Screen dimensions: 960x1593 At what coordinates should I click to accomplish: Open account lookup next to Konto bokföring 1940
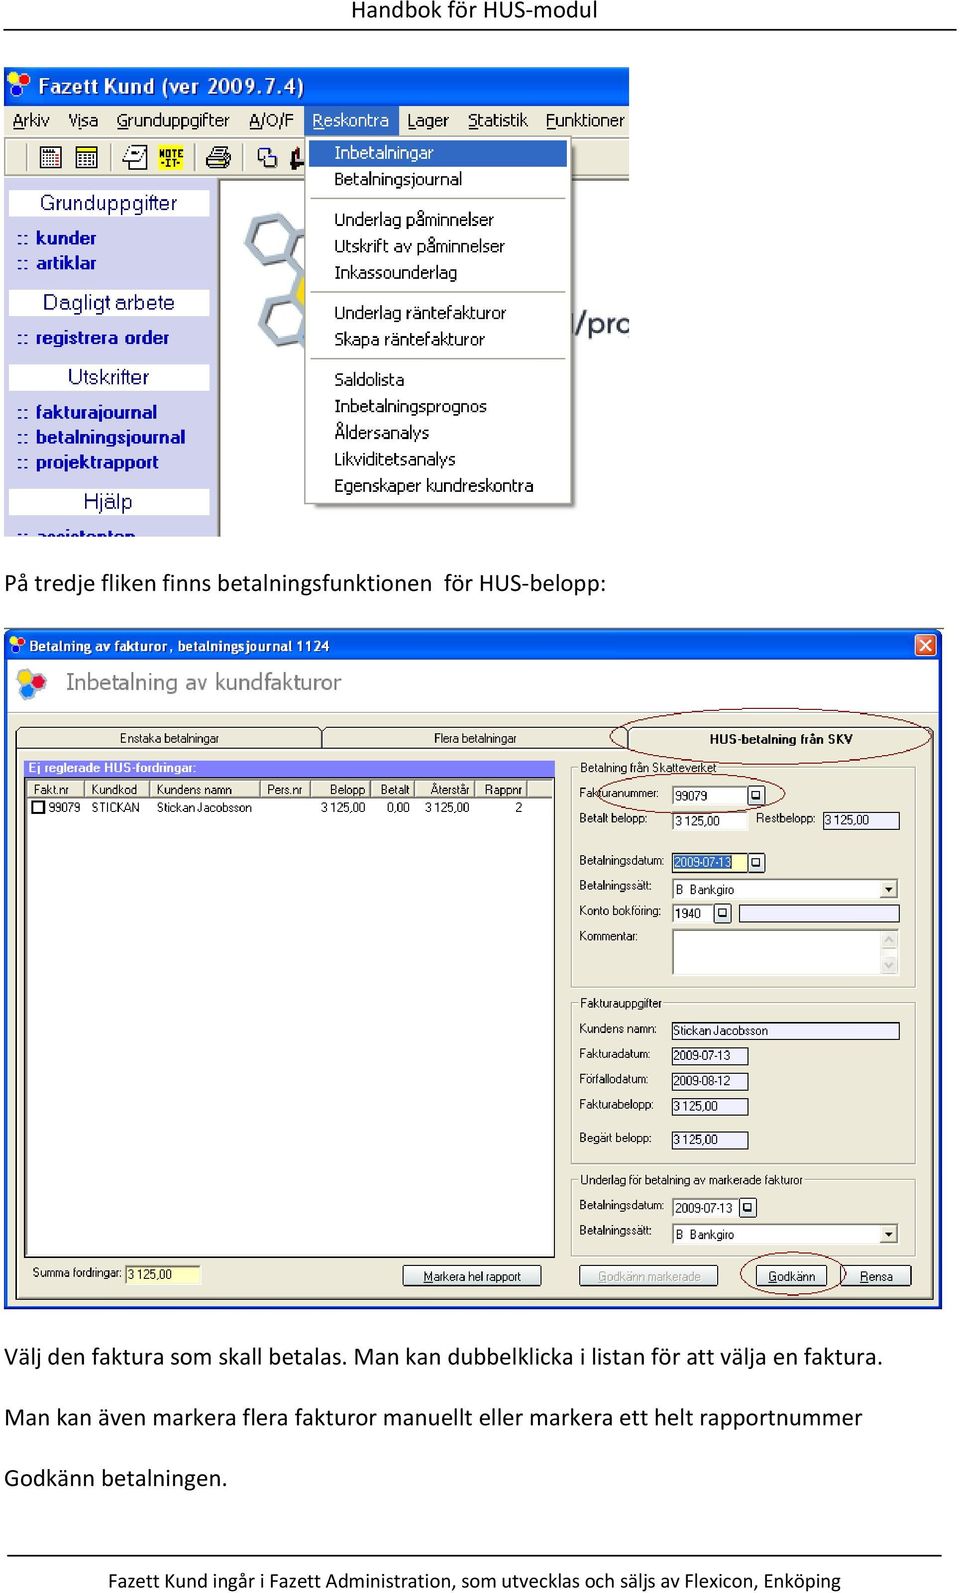click(x=722, y=913)
